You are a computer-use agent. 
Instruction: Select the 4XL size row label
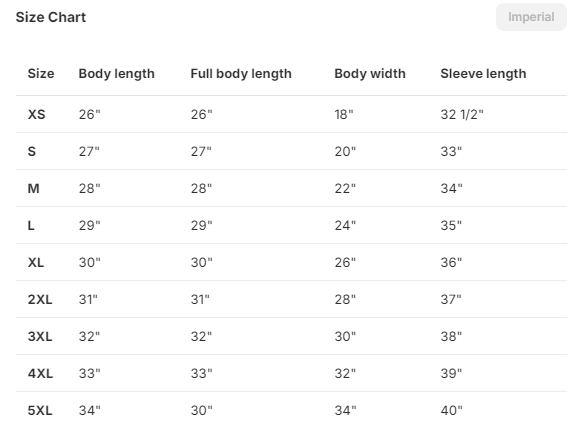(40, 373)
